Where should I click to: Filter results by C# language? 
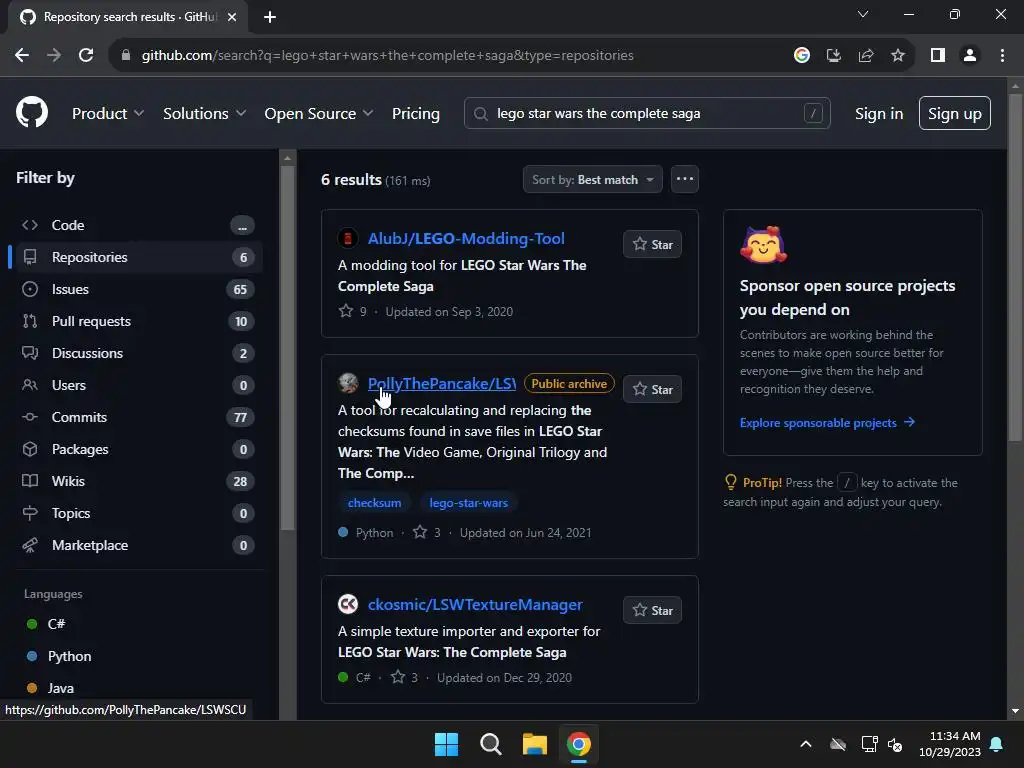pos(56,624)
